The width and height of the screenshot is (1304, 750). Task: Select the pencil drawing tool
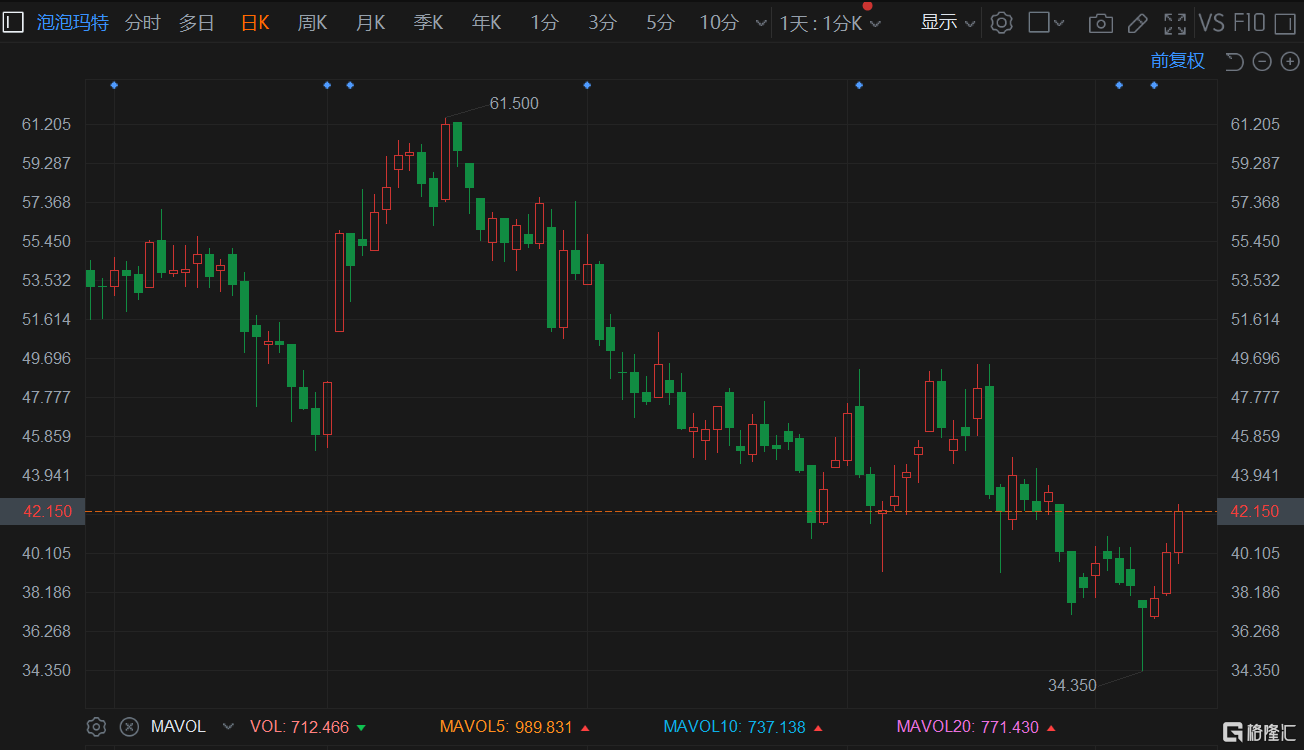pos(1137,23)
